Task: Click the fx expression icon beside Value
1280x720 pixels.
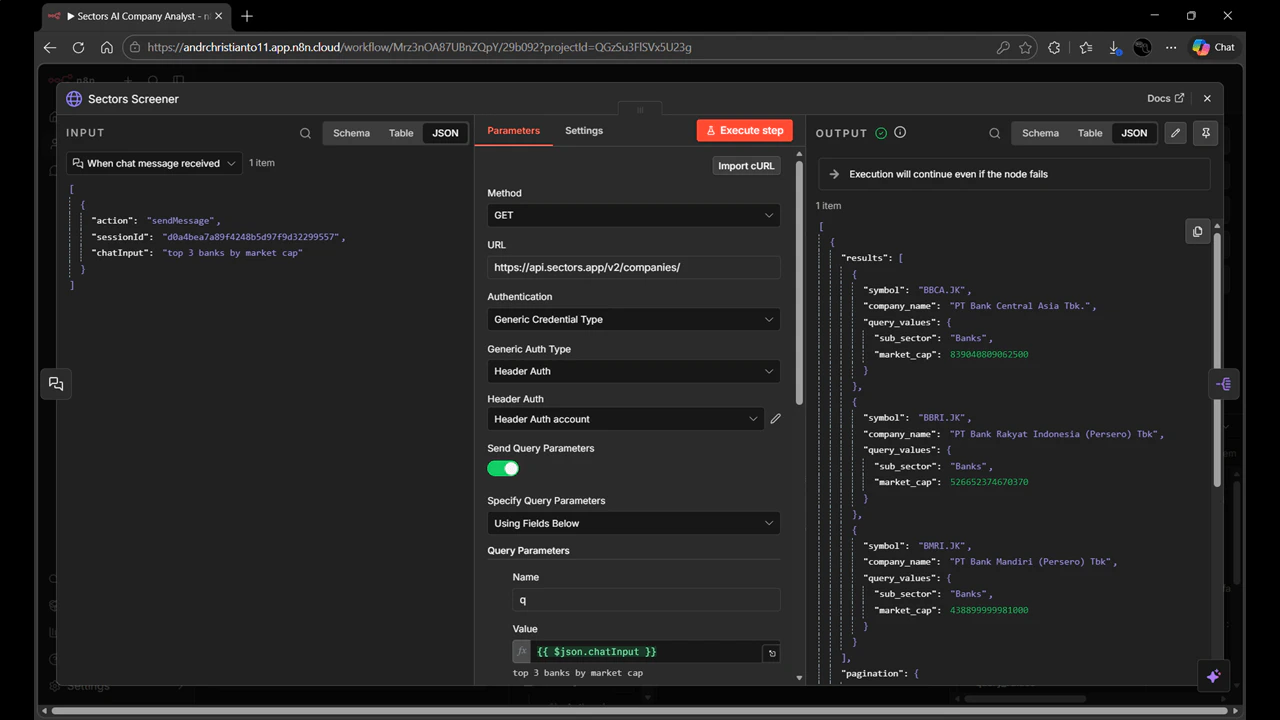Action: tap(521, 652)
